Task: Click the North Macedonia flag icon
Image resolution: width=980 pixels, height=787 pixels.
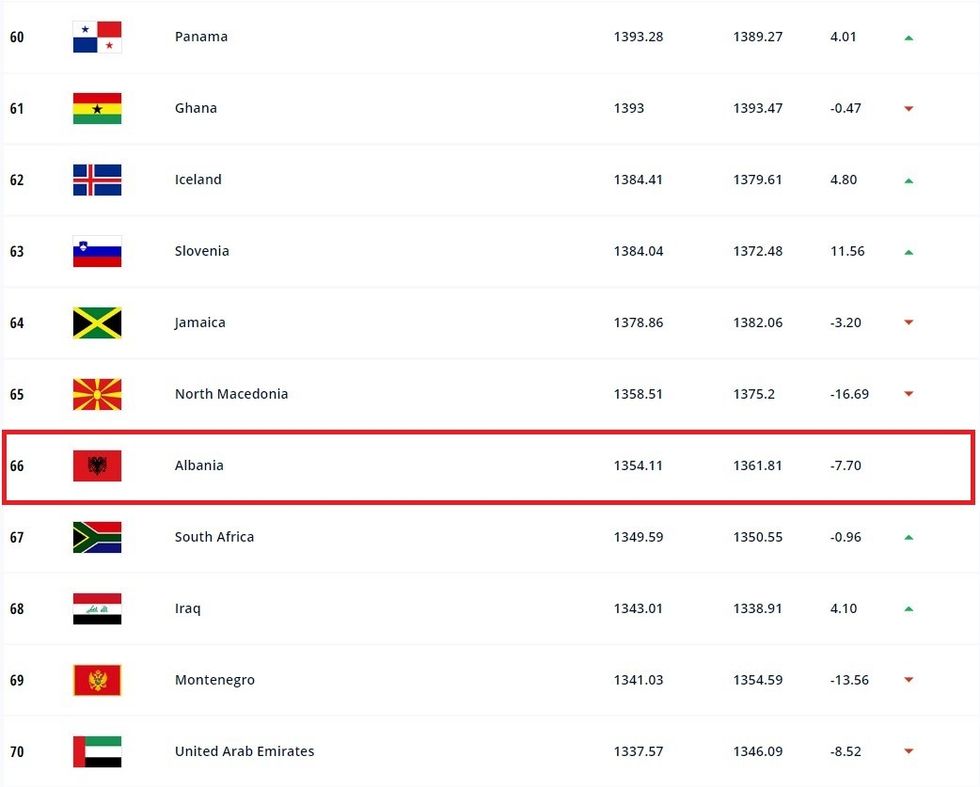Action: point(97,394)
